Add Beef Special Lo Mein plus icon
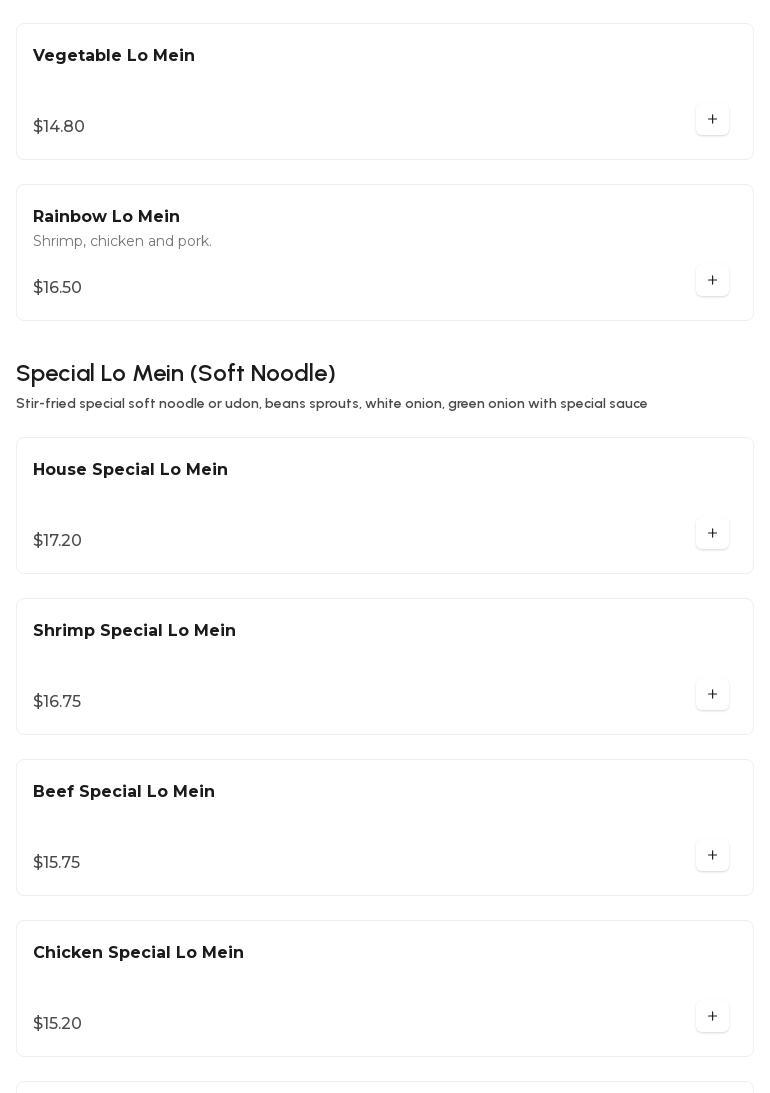The width and height of the screenshot is (770, 1093). click(x=712, y=856)
